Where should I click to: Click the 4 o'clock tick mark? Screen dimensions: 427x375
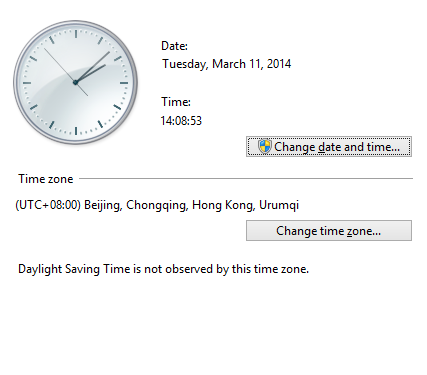[117, 107]
